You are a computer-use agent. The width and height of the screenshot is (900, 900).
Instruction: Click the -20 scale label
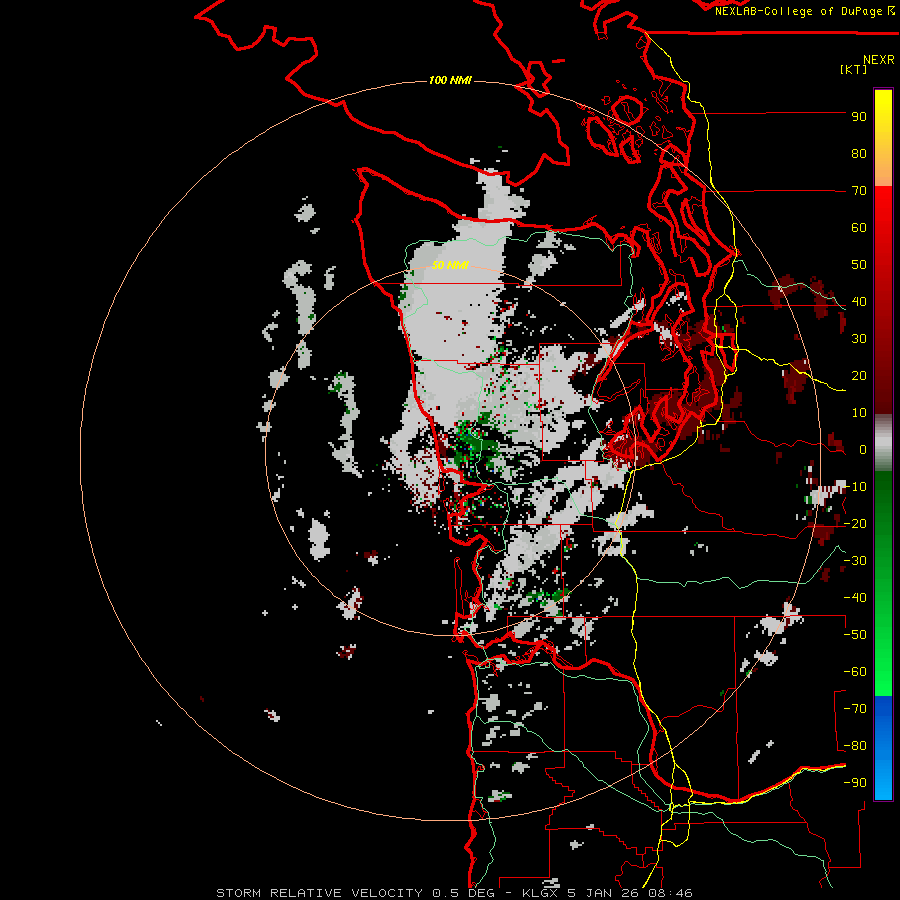pos(855,524)
